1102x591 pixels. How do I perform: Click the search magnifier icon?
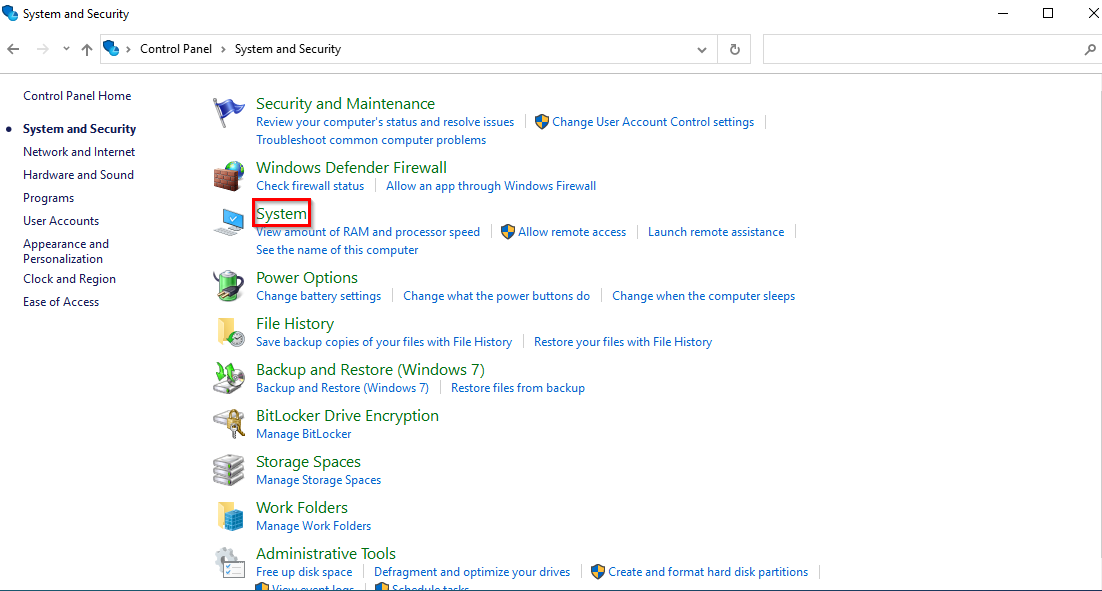1089,49
